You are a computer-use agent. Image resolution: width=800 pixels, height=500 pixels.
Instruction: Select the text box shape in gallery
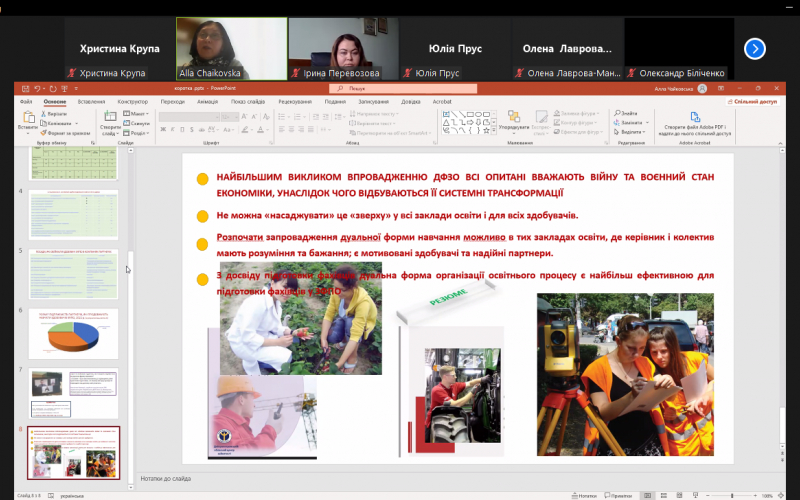pos(446,114)
